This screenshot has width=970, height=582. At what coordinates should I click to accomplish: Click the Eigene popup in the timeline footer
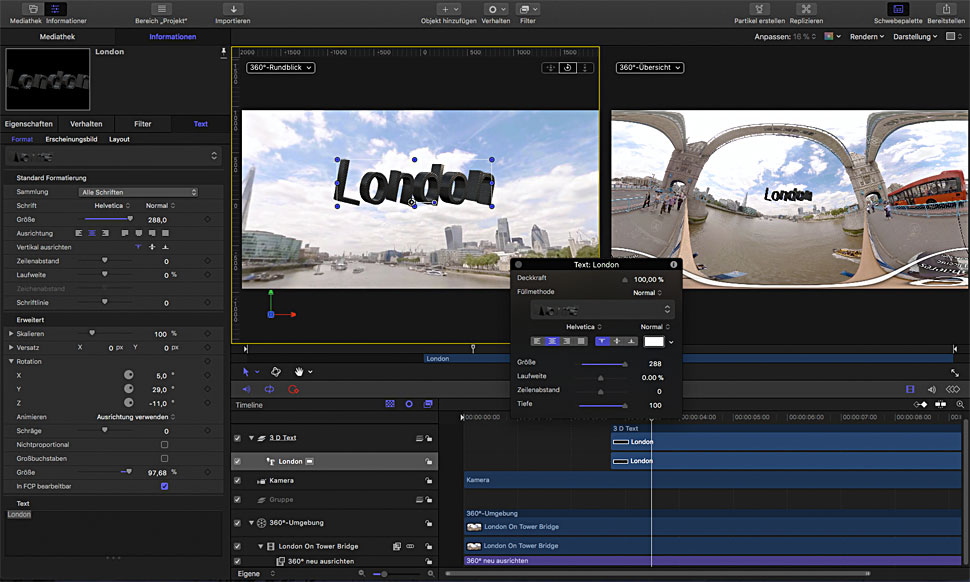255,574
